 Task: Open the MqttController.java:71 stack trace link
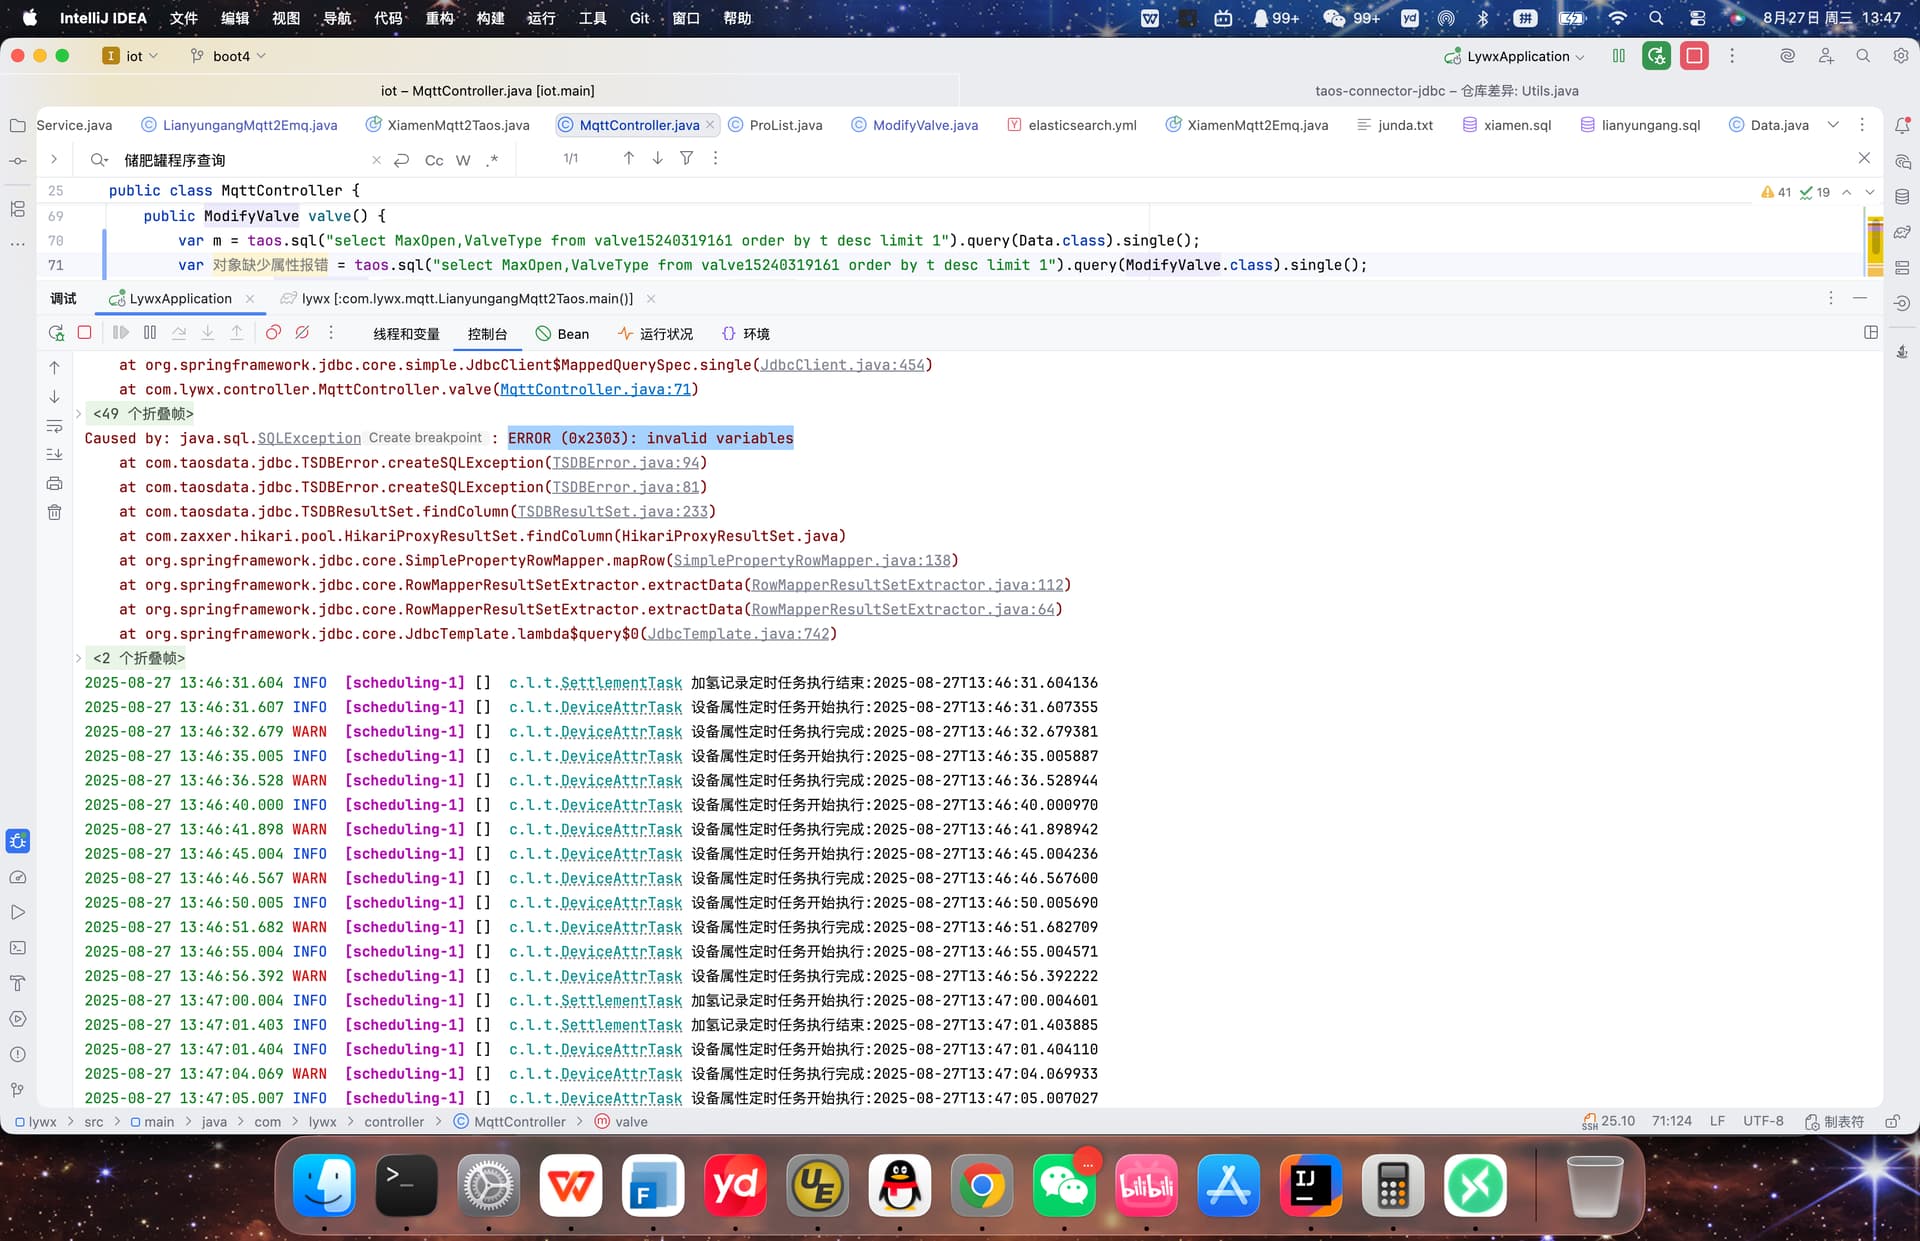(x=595, y=390)
